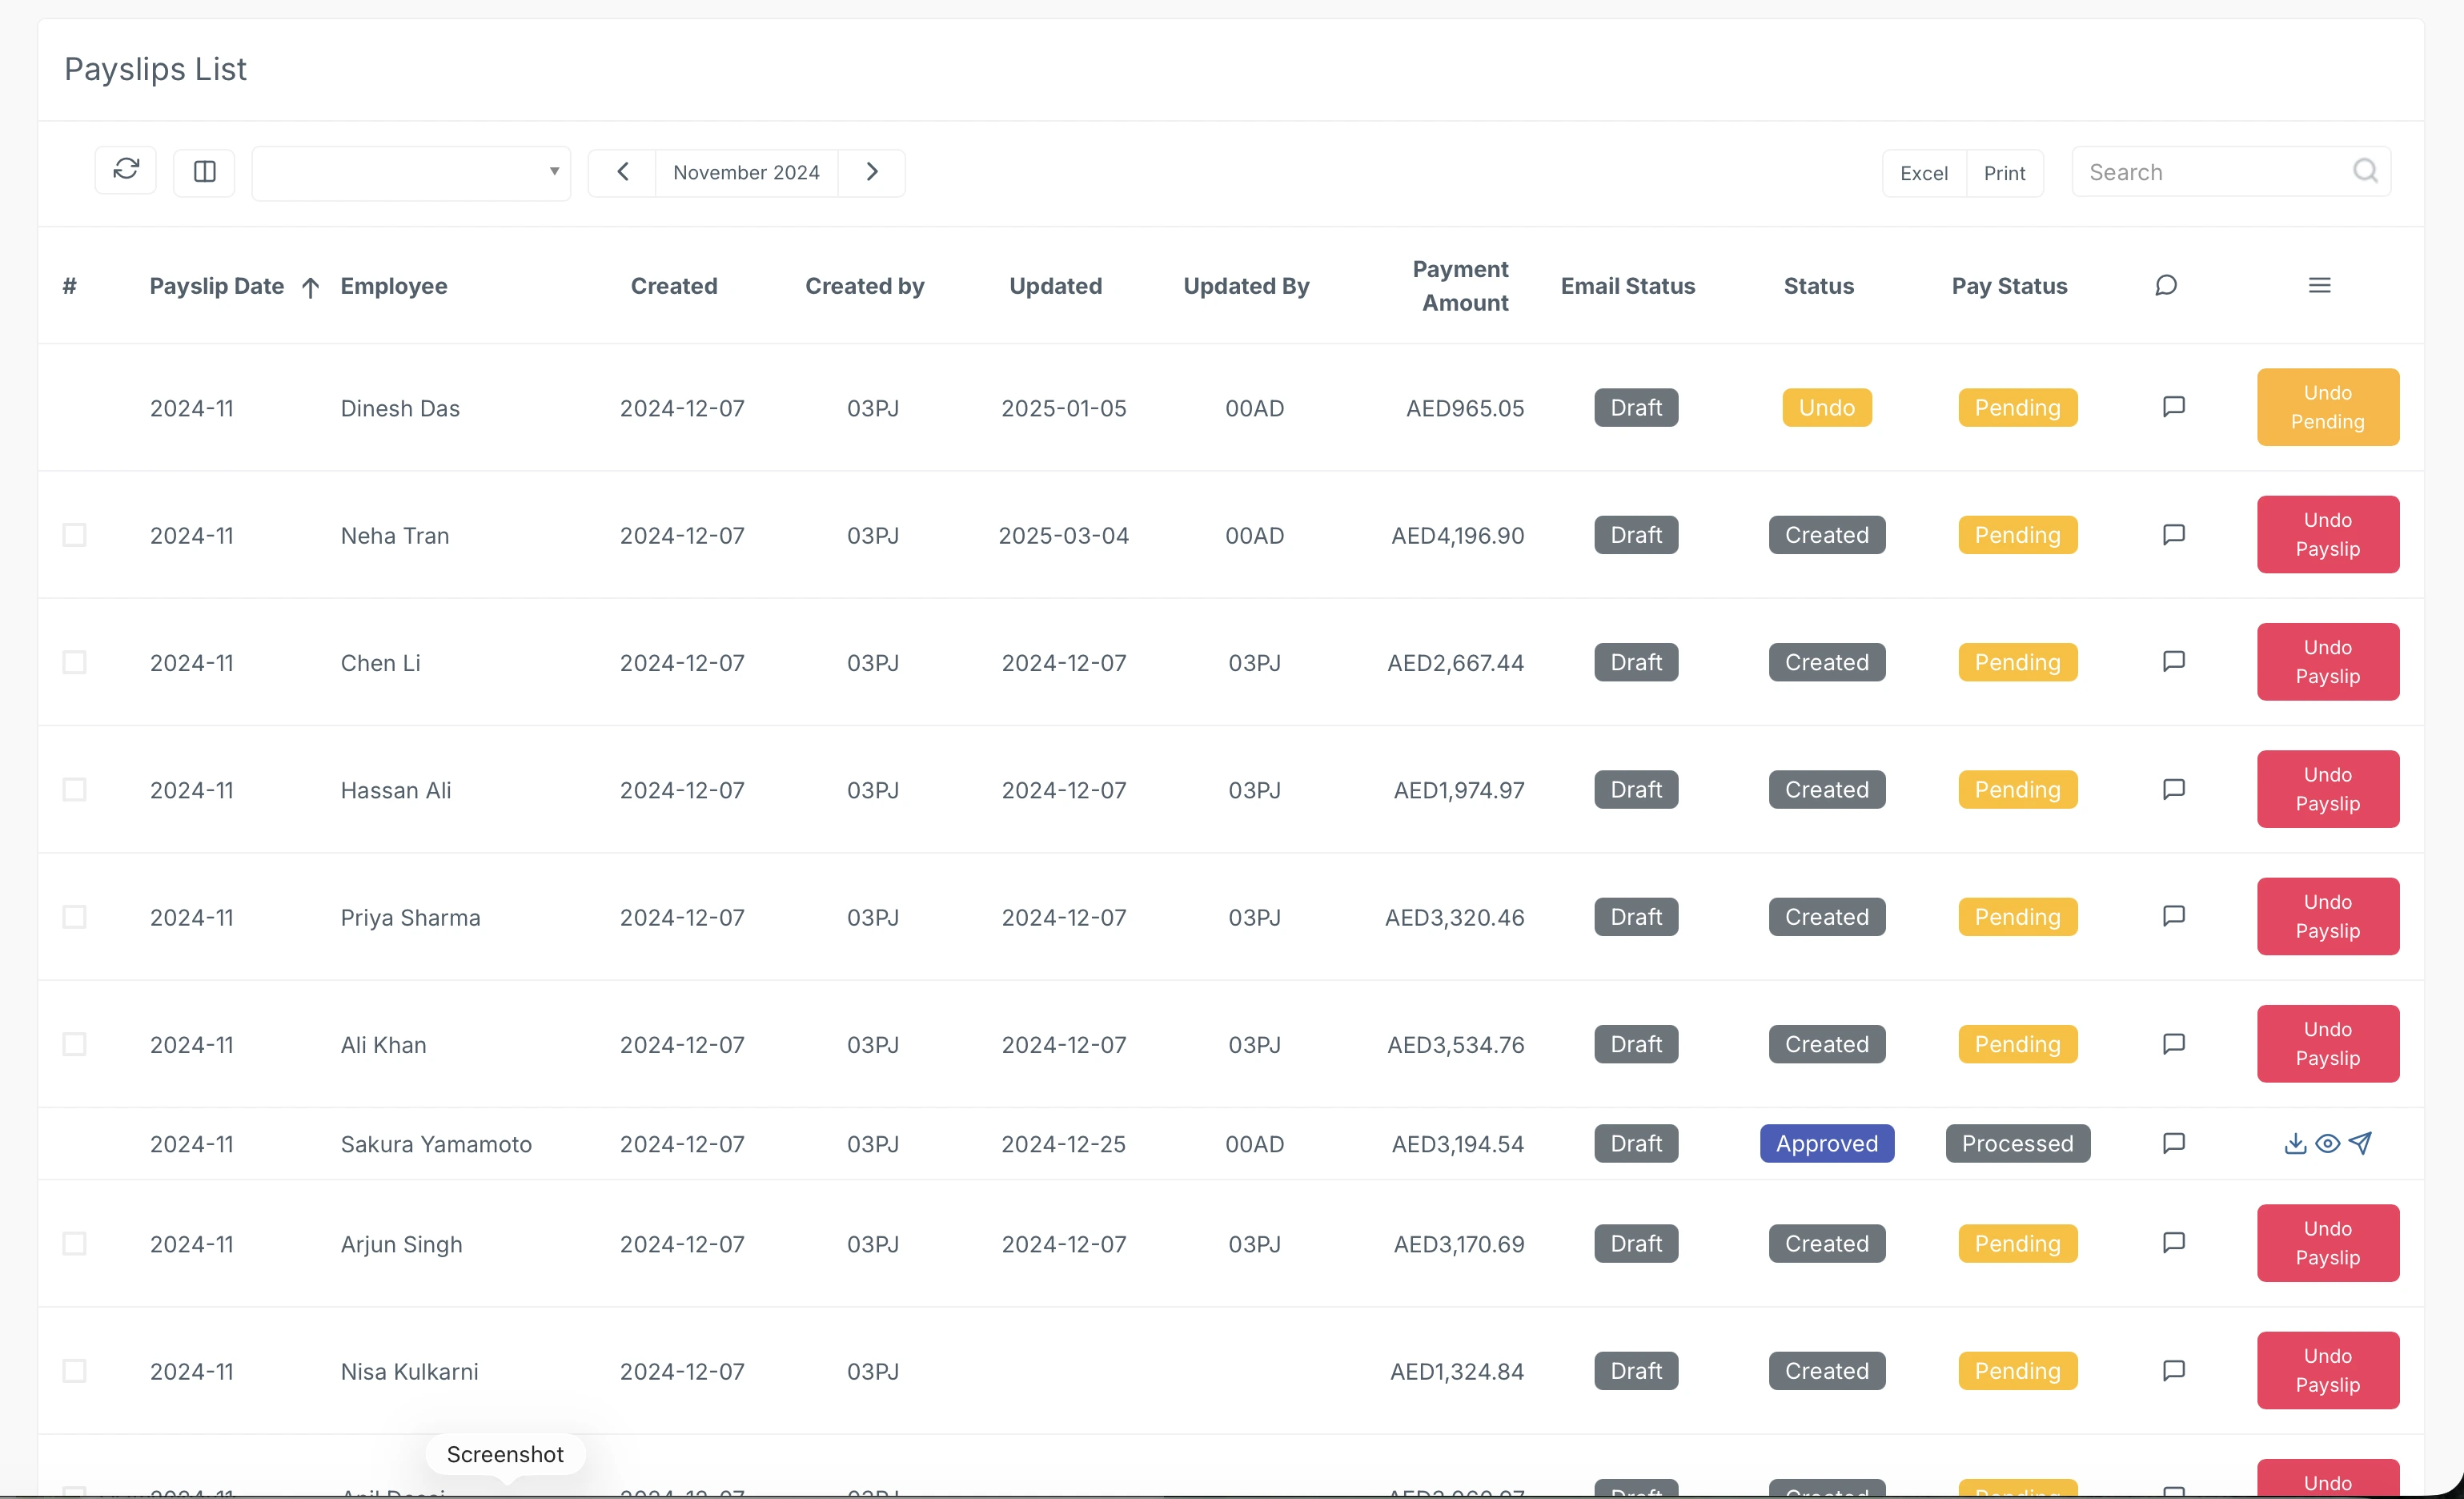Click Undo Payslip for Nisa Kulkarni
2464x1499 pixels.
(2328, 1371)
